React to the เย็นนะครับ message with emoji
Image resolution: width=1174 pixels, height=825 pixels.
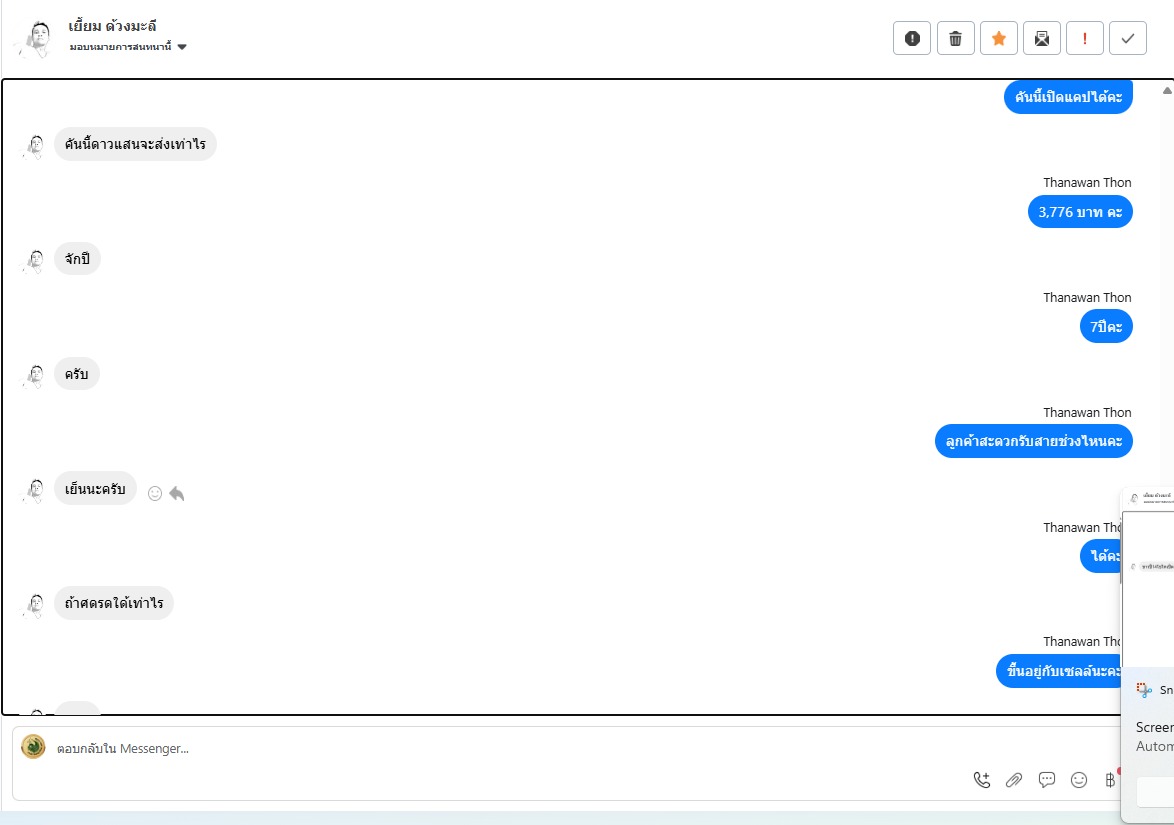155,493
